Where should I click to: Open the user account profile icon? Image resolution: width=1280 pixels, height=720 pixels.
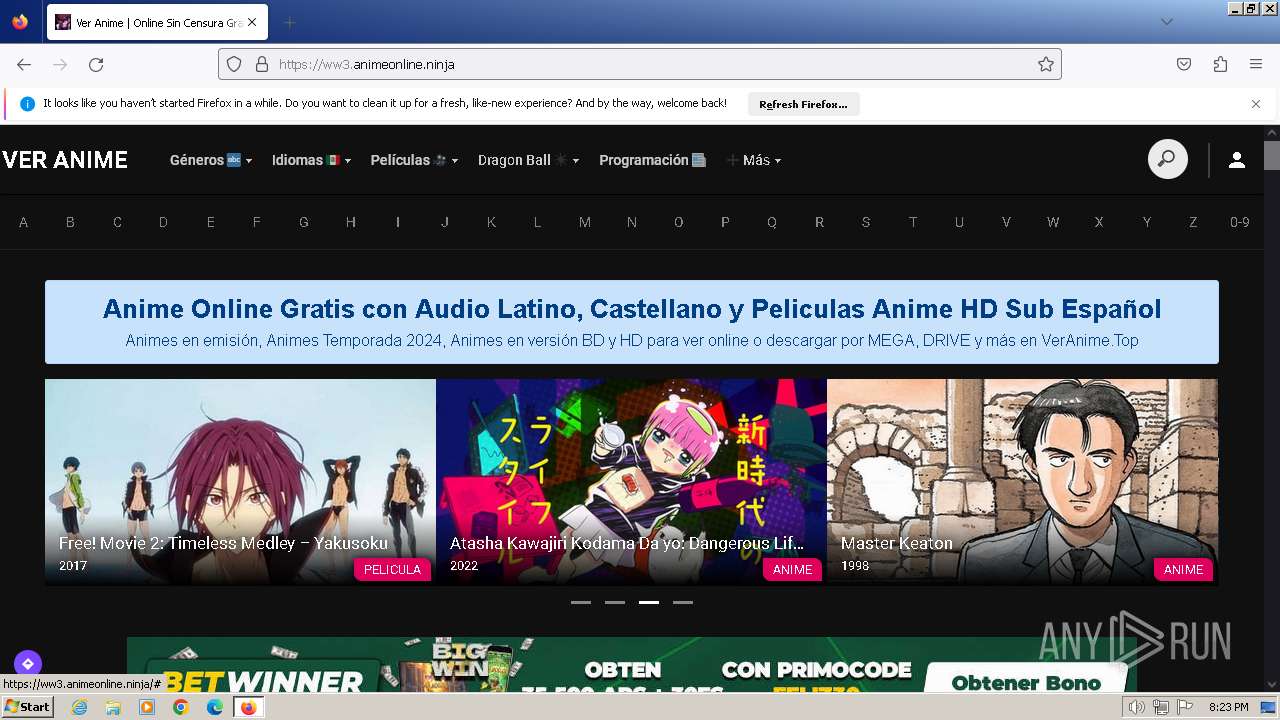coord(1237,160)
